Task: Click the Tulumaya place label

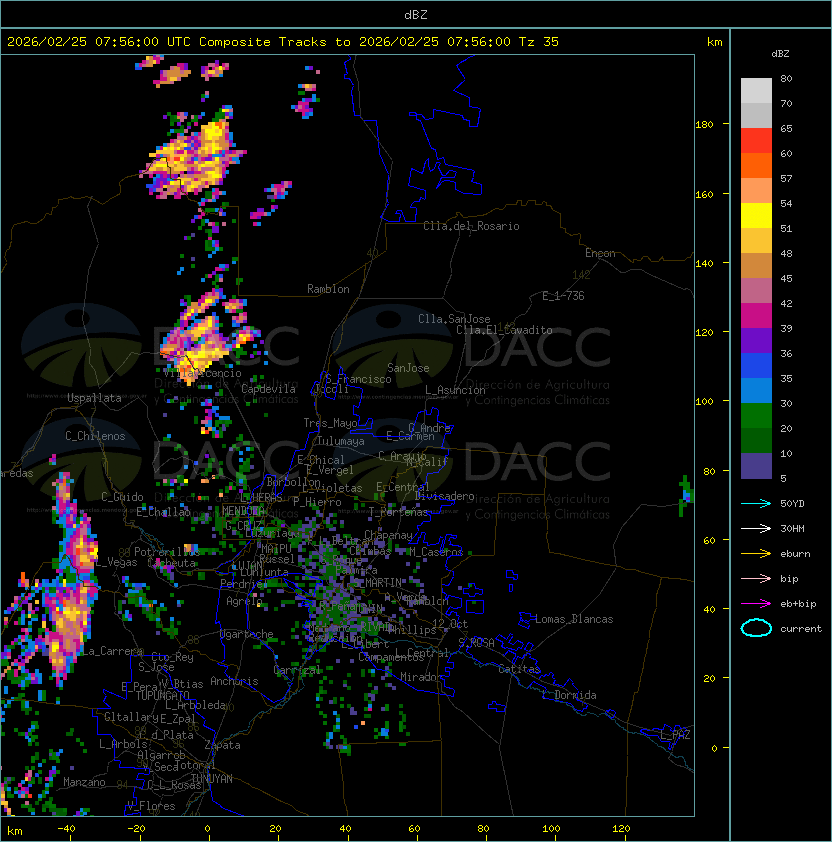Action: [341, 441]
